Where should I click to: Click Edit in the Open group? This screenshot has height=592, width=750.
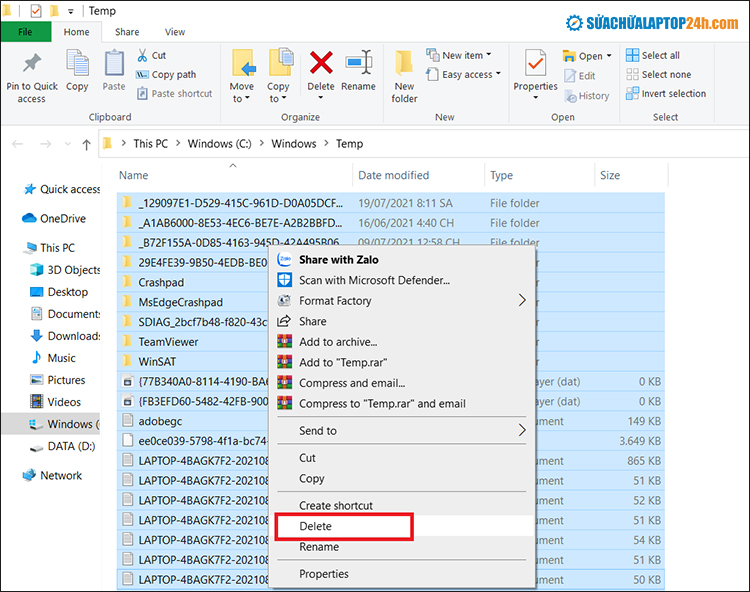579,76
